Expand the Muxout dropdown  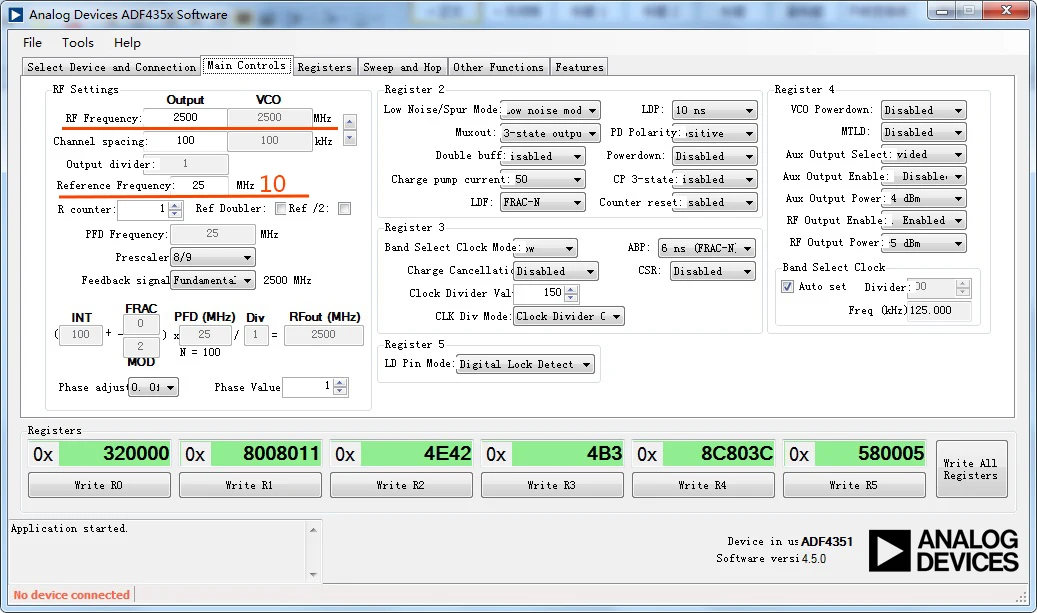coord(551,133)
